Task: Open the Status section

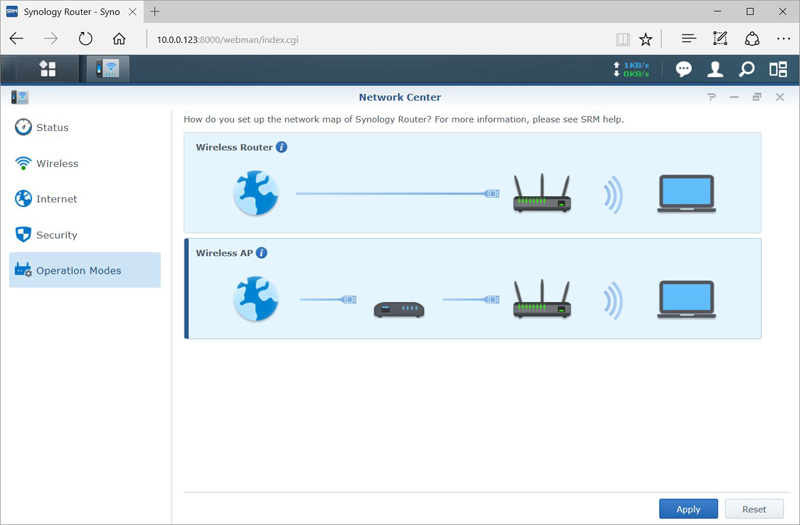Action: coord(85,128)
